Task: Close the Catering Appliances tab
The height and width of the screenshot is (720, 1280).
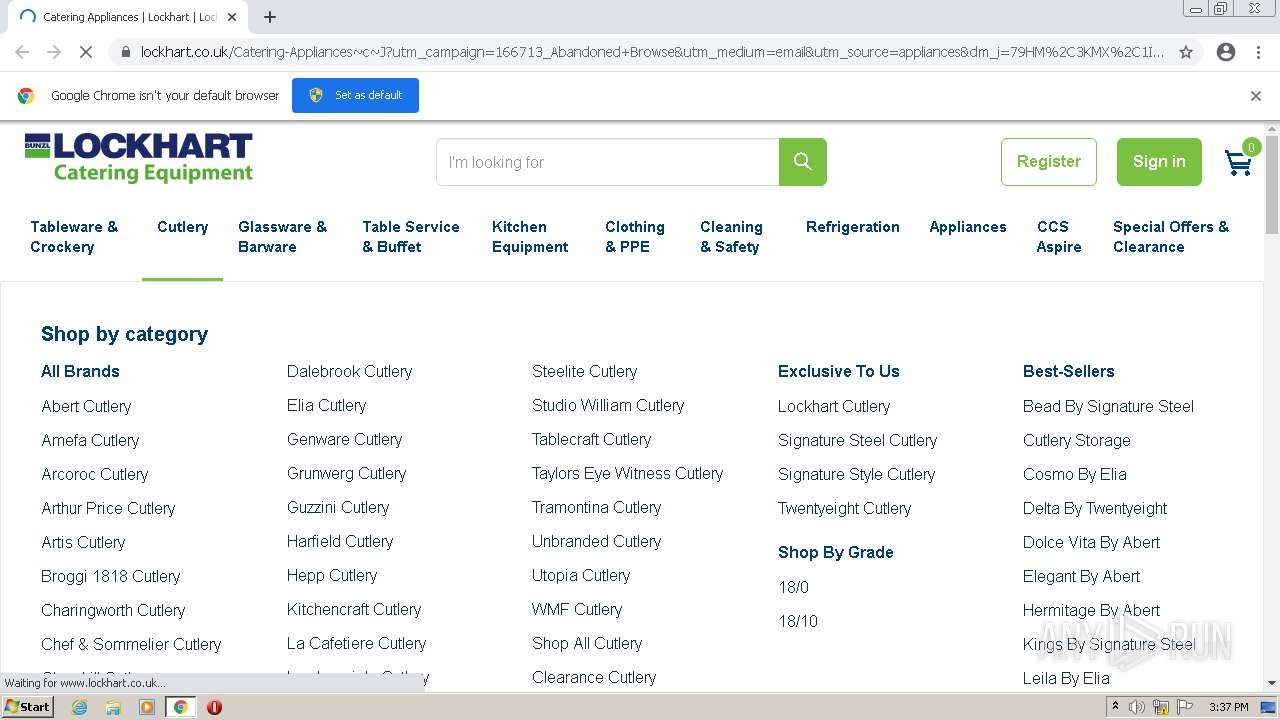Action: 232,17
